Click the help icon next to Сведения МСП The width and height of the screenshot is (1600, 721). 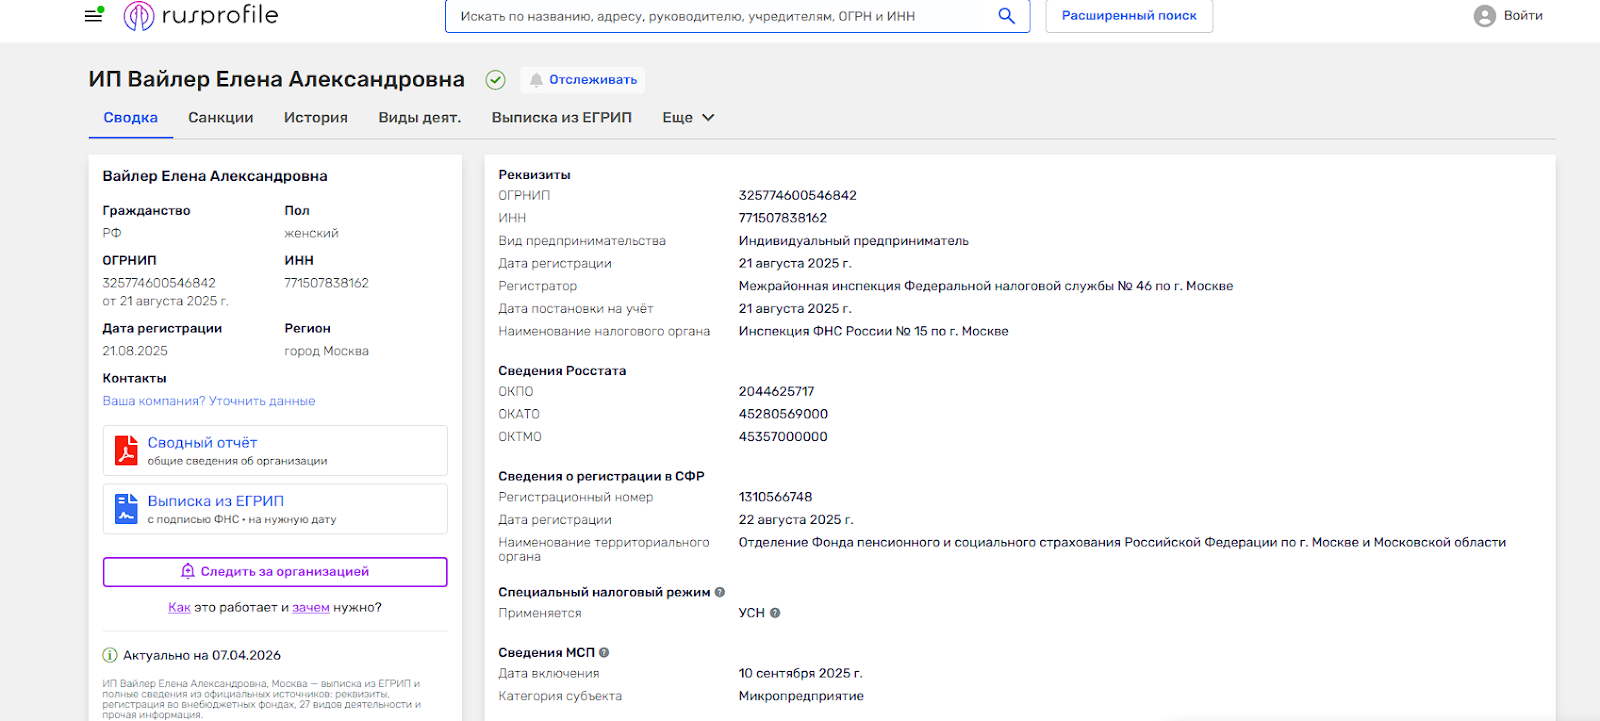pos(604,652)
